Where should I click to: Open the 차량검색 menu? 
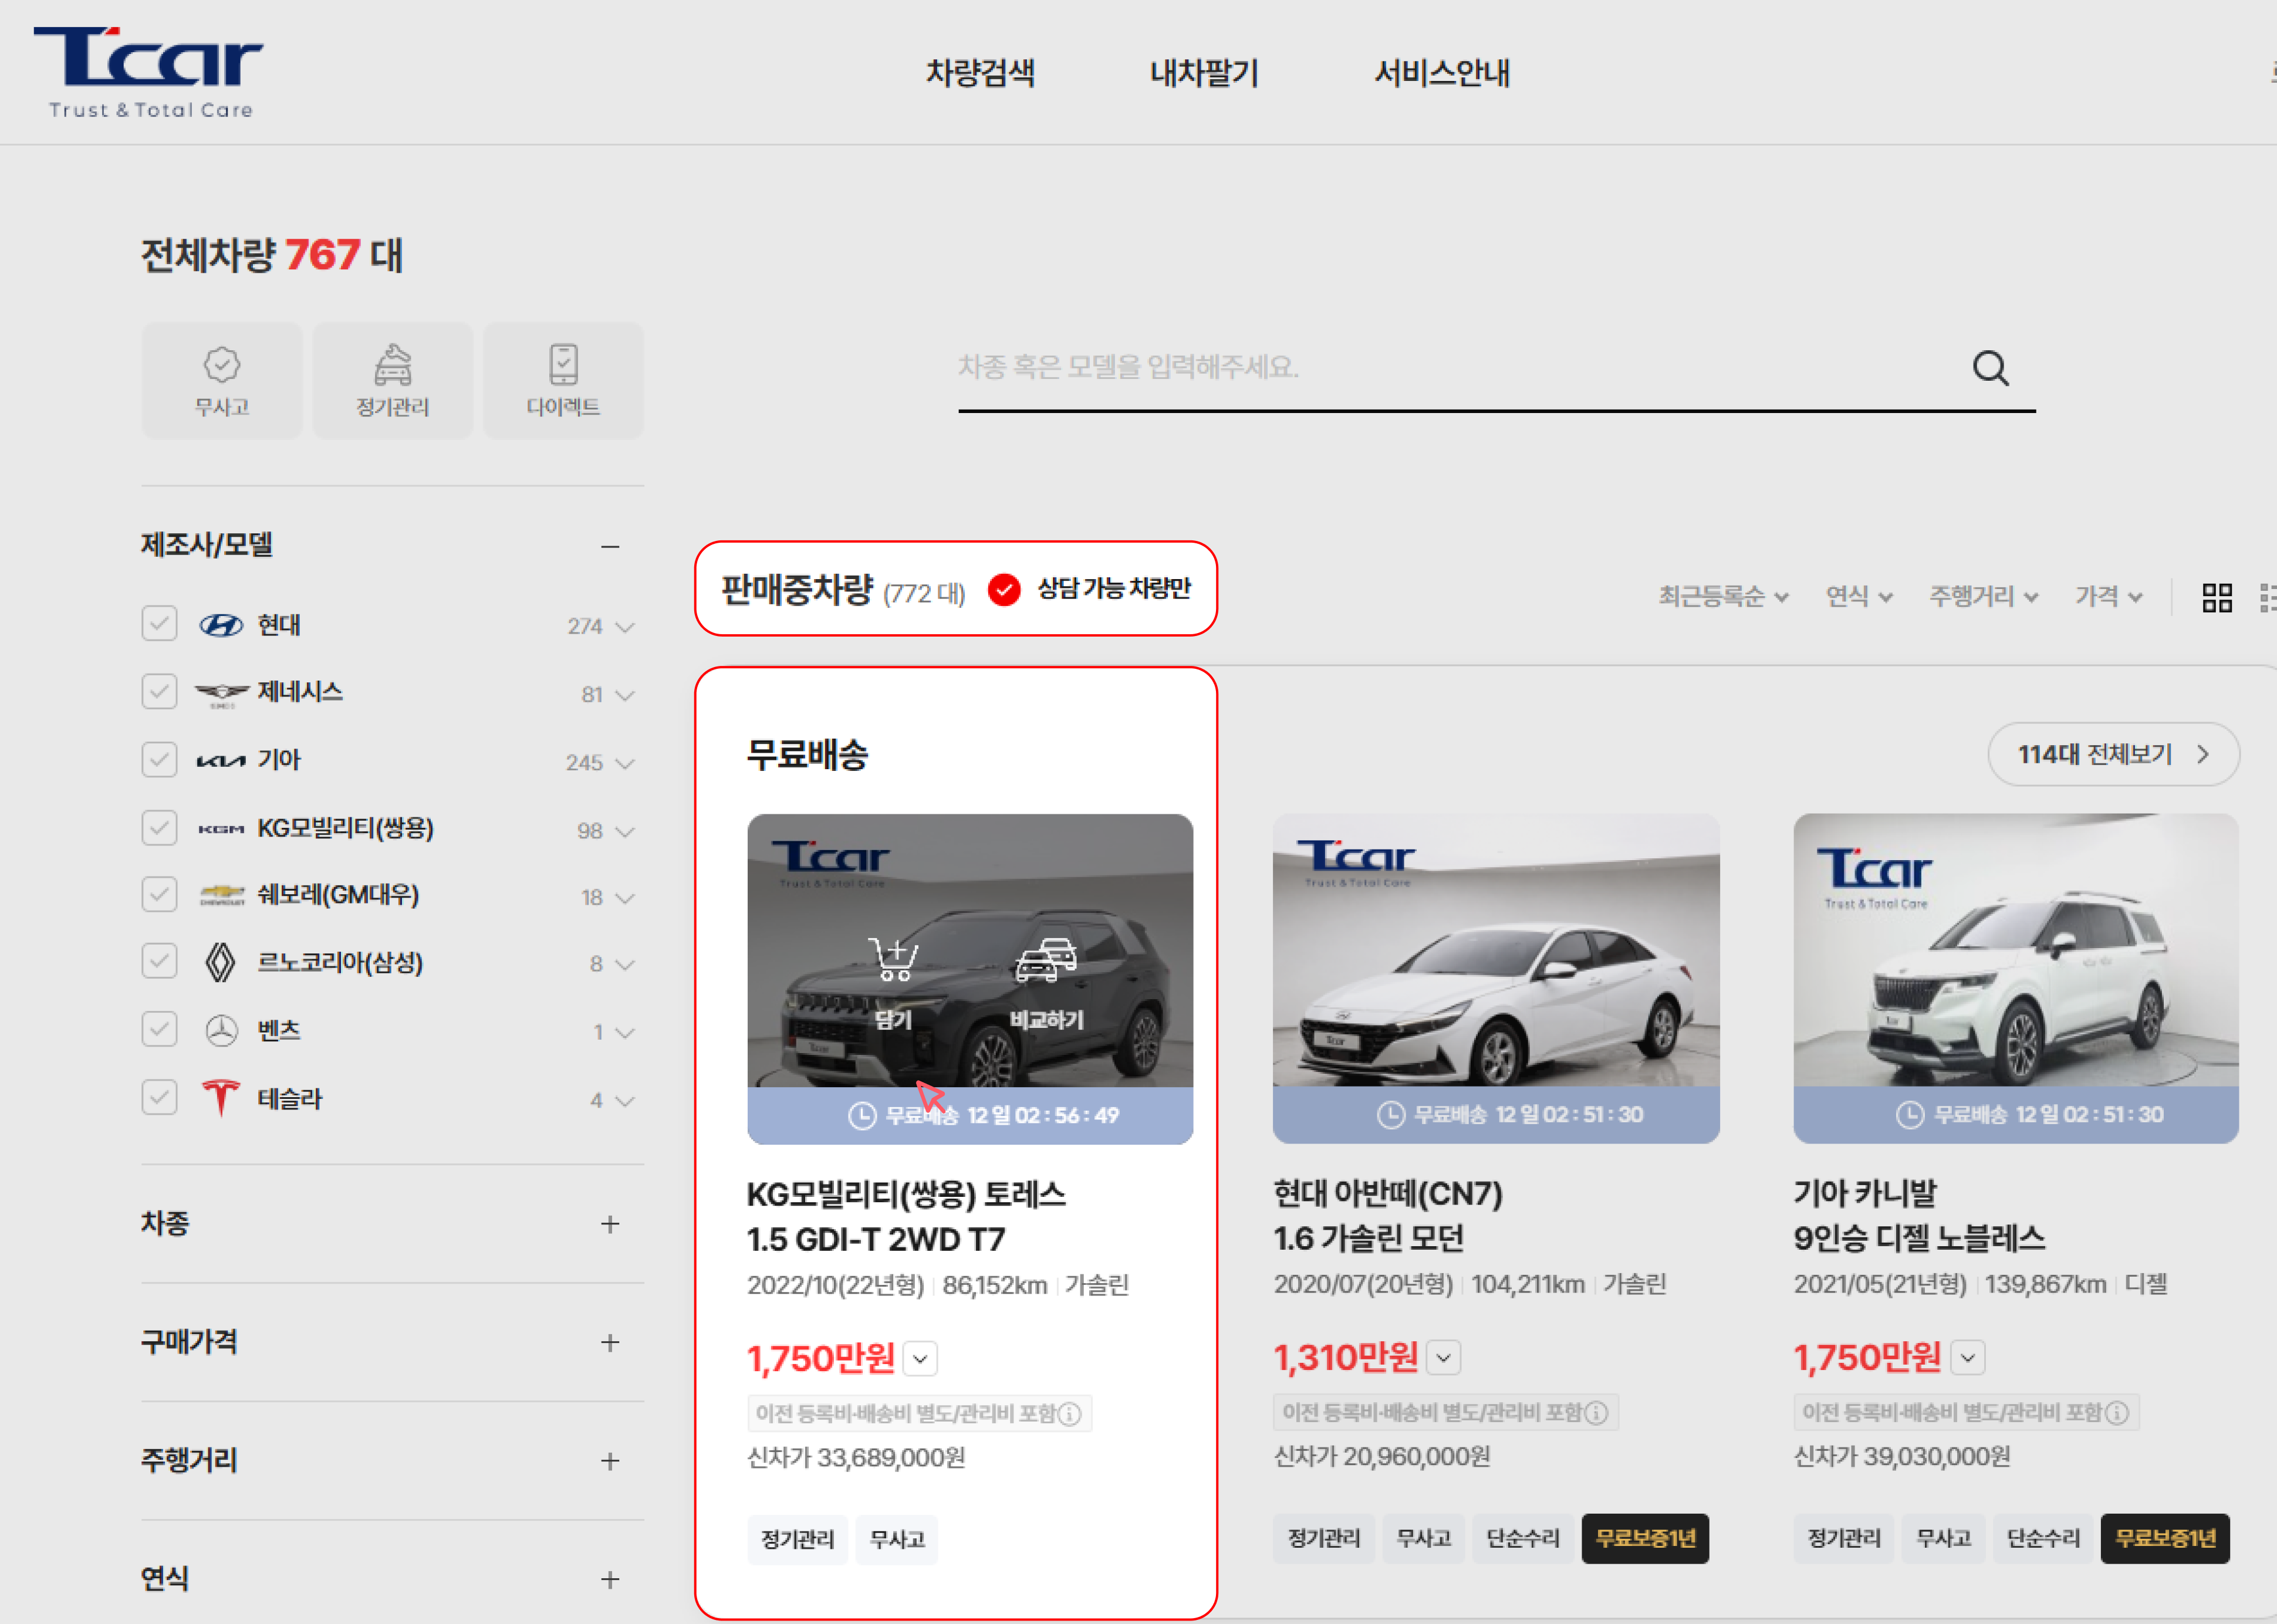click(980, 73)
